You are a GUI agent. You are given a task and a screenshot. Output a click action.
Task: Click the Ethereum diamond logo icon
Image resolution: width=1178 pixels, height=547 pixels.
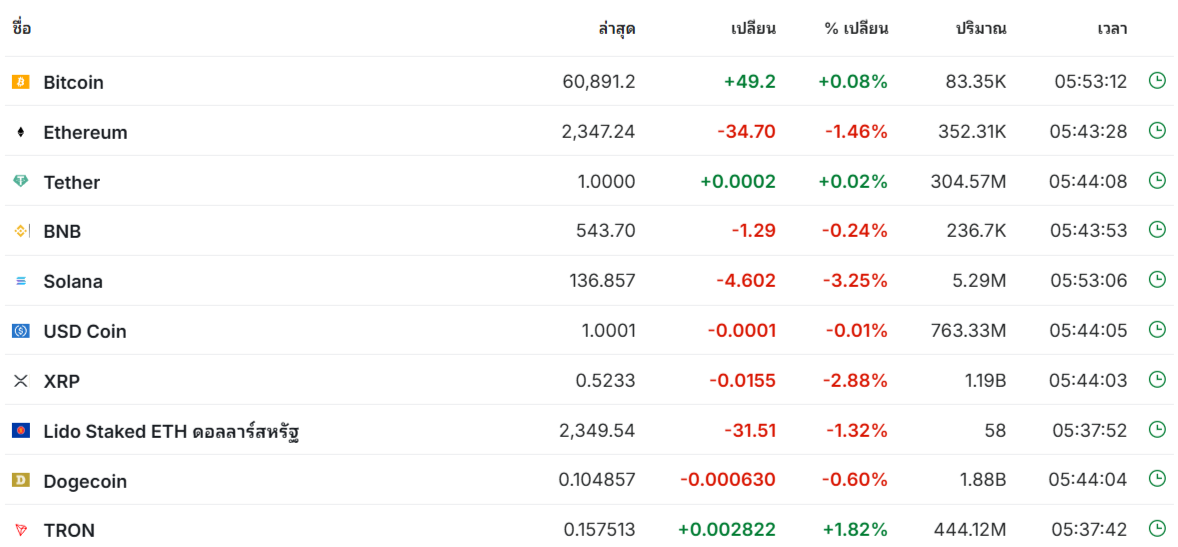(20, 132)
